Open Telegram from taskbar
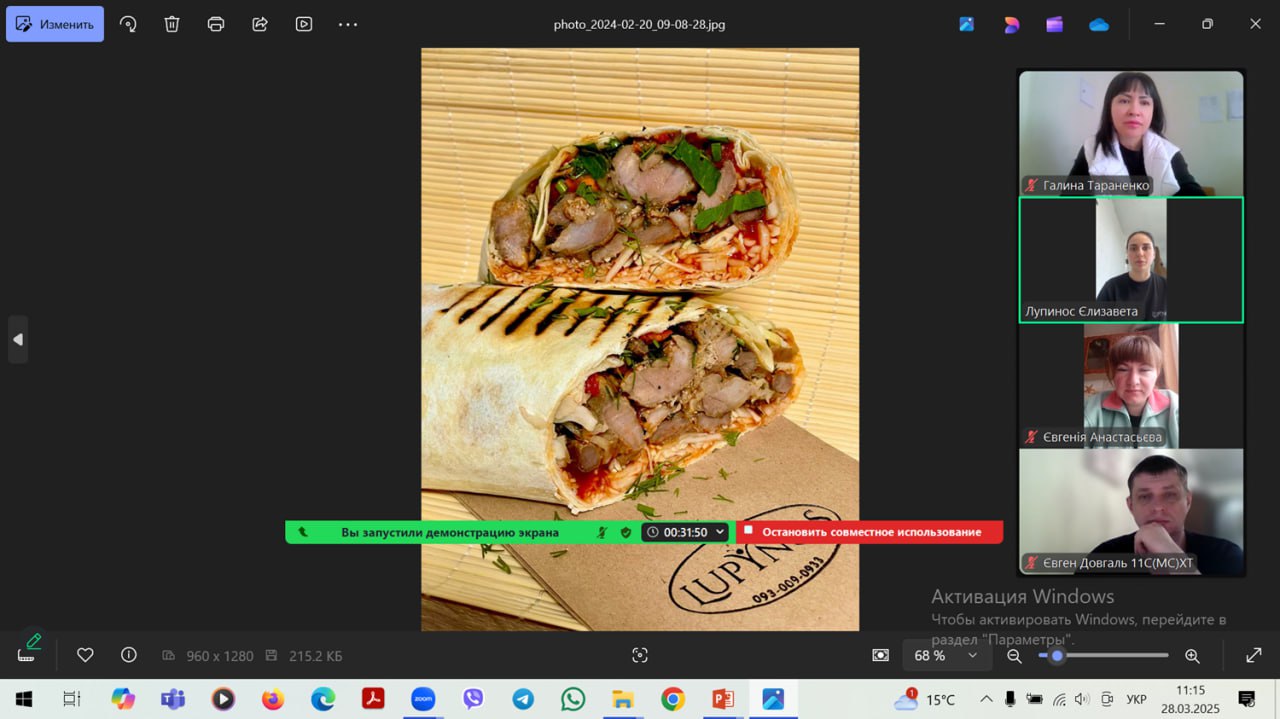The width and height of the screenshot is (1280, 719). (523, 699)
